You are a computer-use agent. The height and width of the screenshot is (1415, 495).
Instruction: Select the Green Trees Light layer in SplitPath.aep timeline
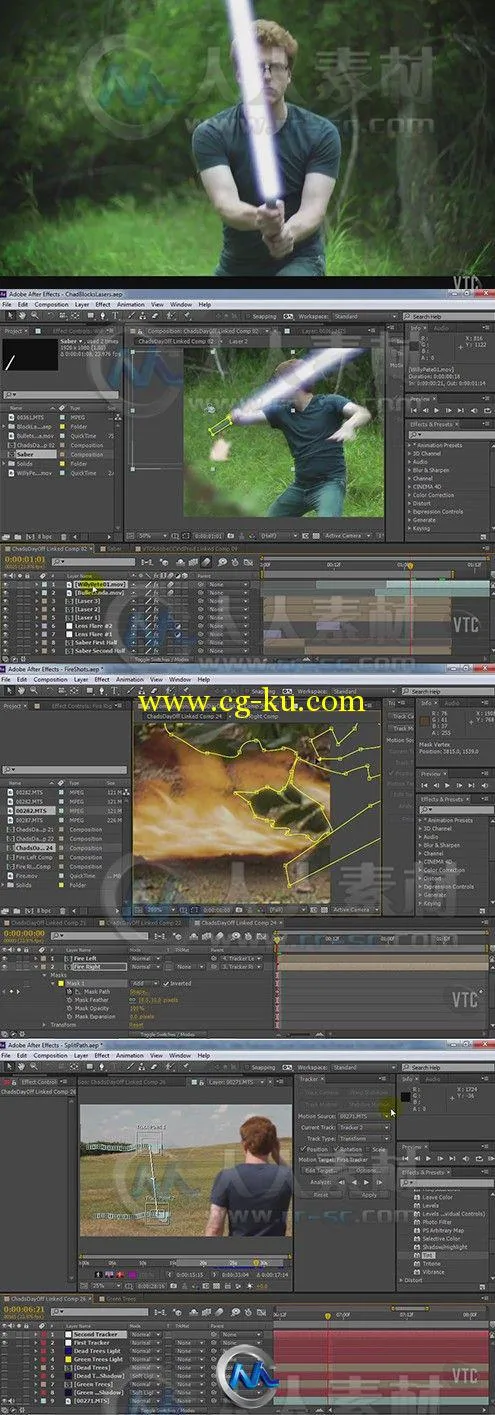click(x=97, y=1361)
